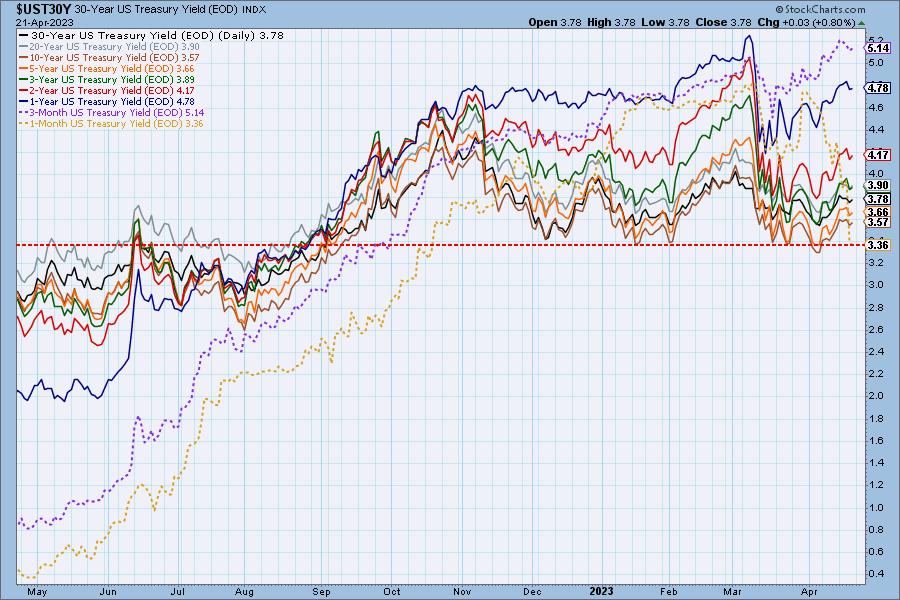Click the 3.57 price label on right axis

(x=878, y=222)
